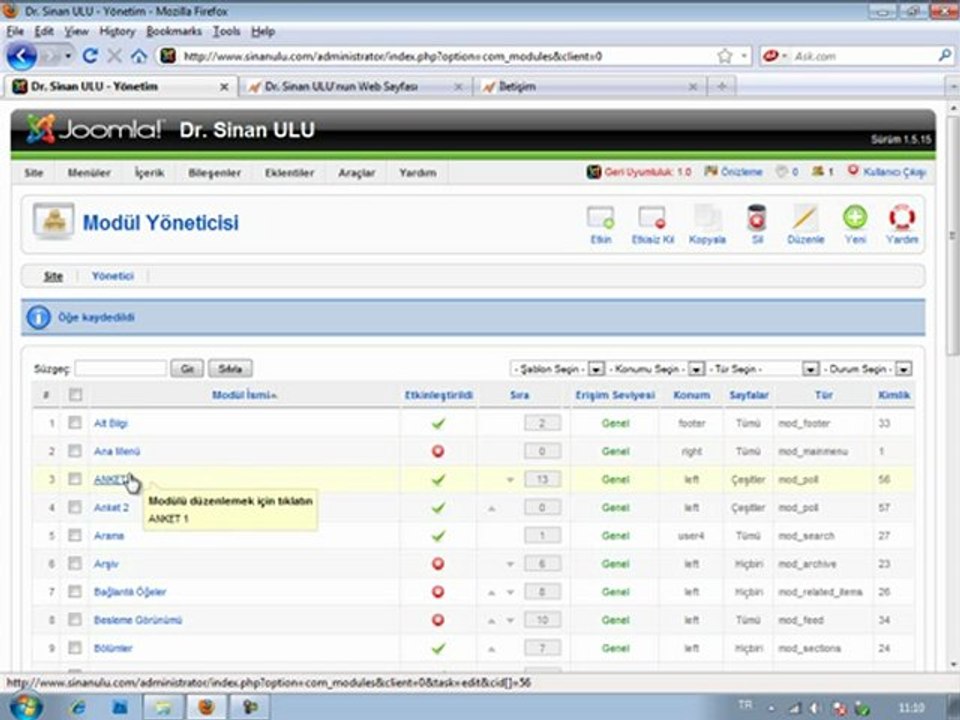The width and height of the screenshot is (960, 720).
Task: Click the Sil trash delete icon
Action: 757,218
